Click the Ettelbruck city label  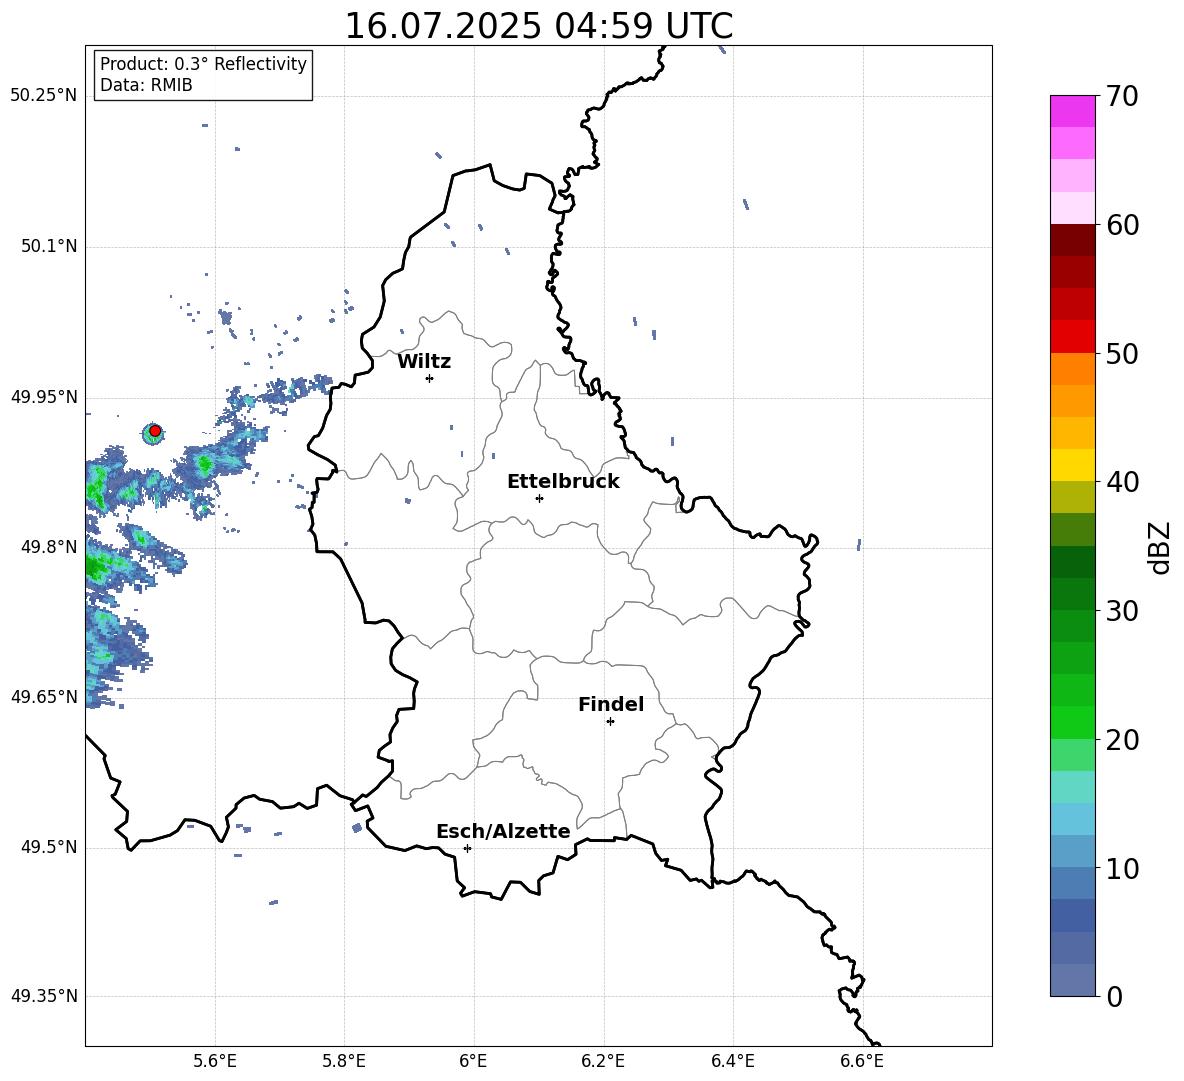tap(563, 482)
